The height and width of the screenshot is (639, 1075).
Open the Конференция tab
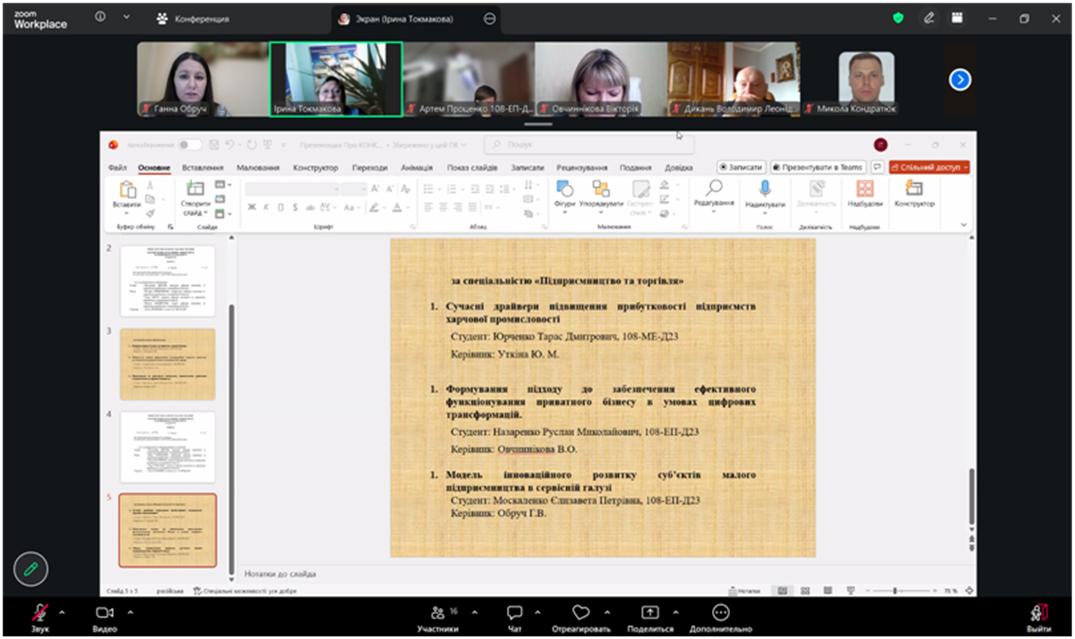[193, 18]
